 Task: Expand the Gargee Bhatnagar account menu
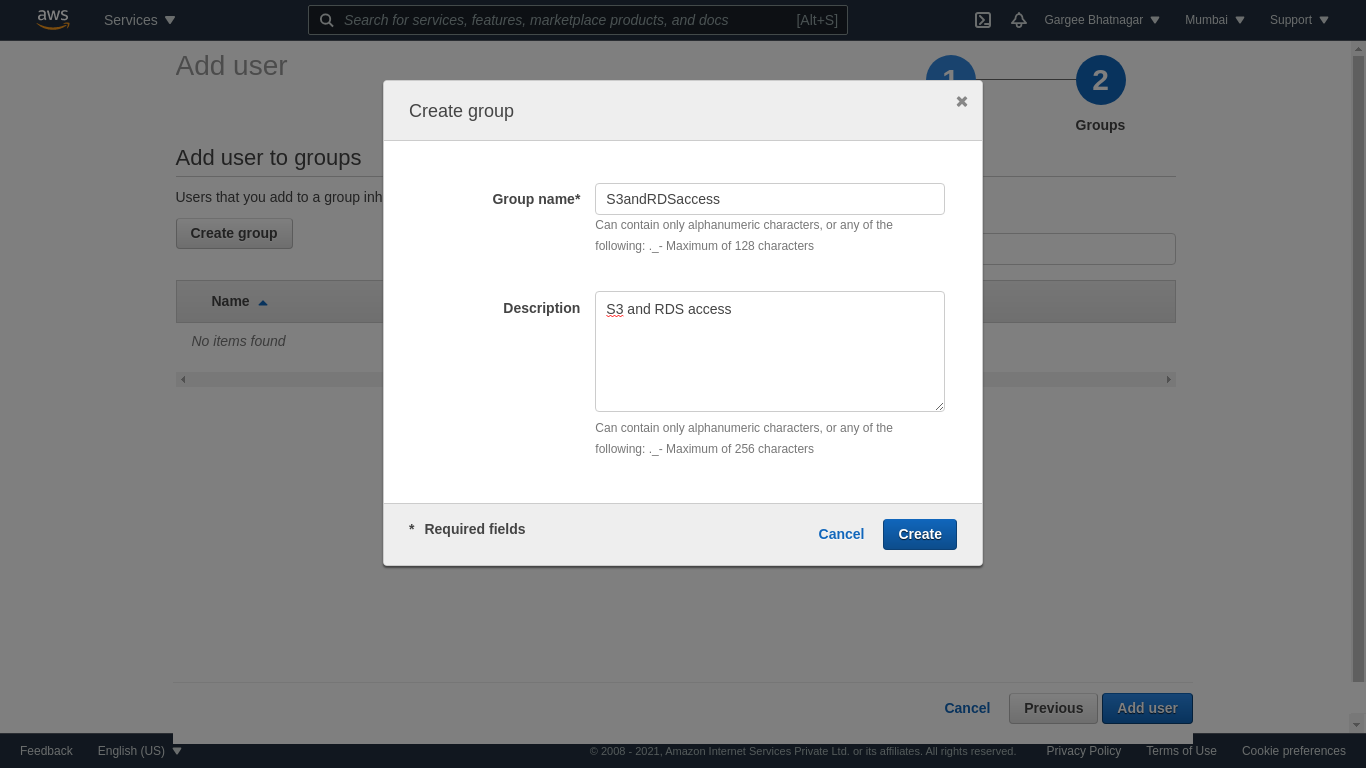pos(1102,20)
